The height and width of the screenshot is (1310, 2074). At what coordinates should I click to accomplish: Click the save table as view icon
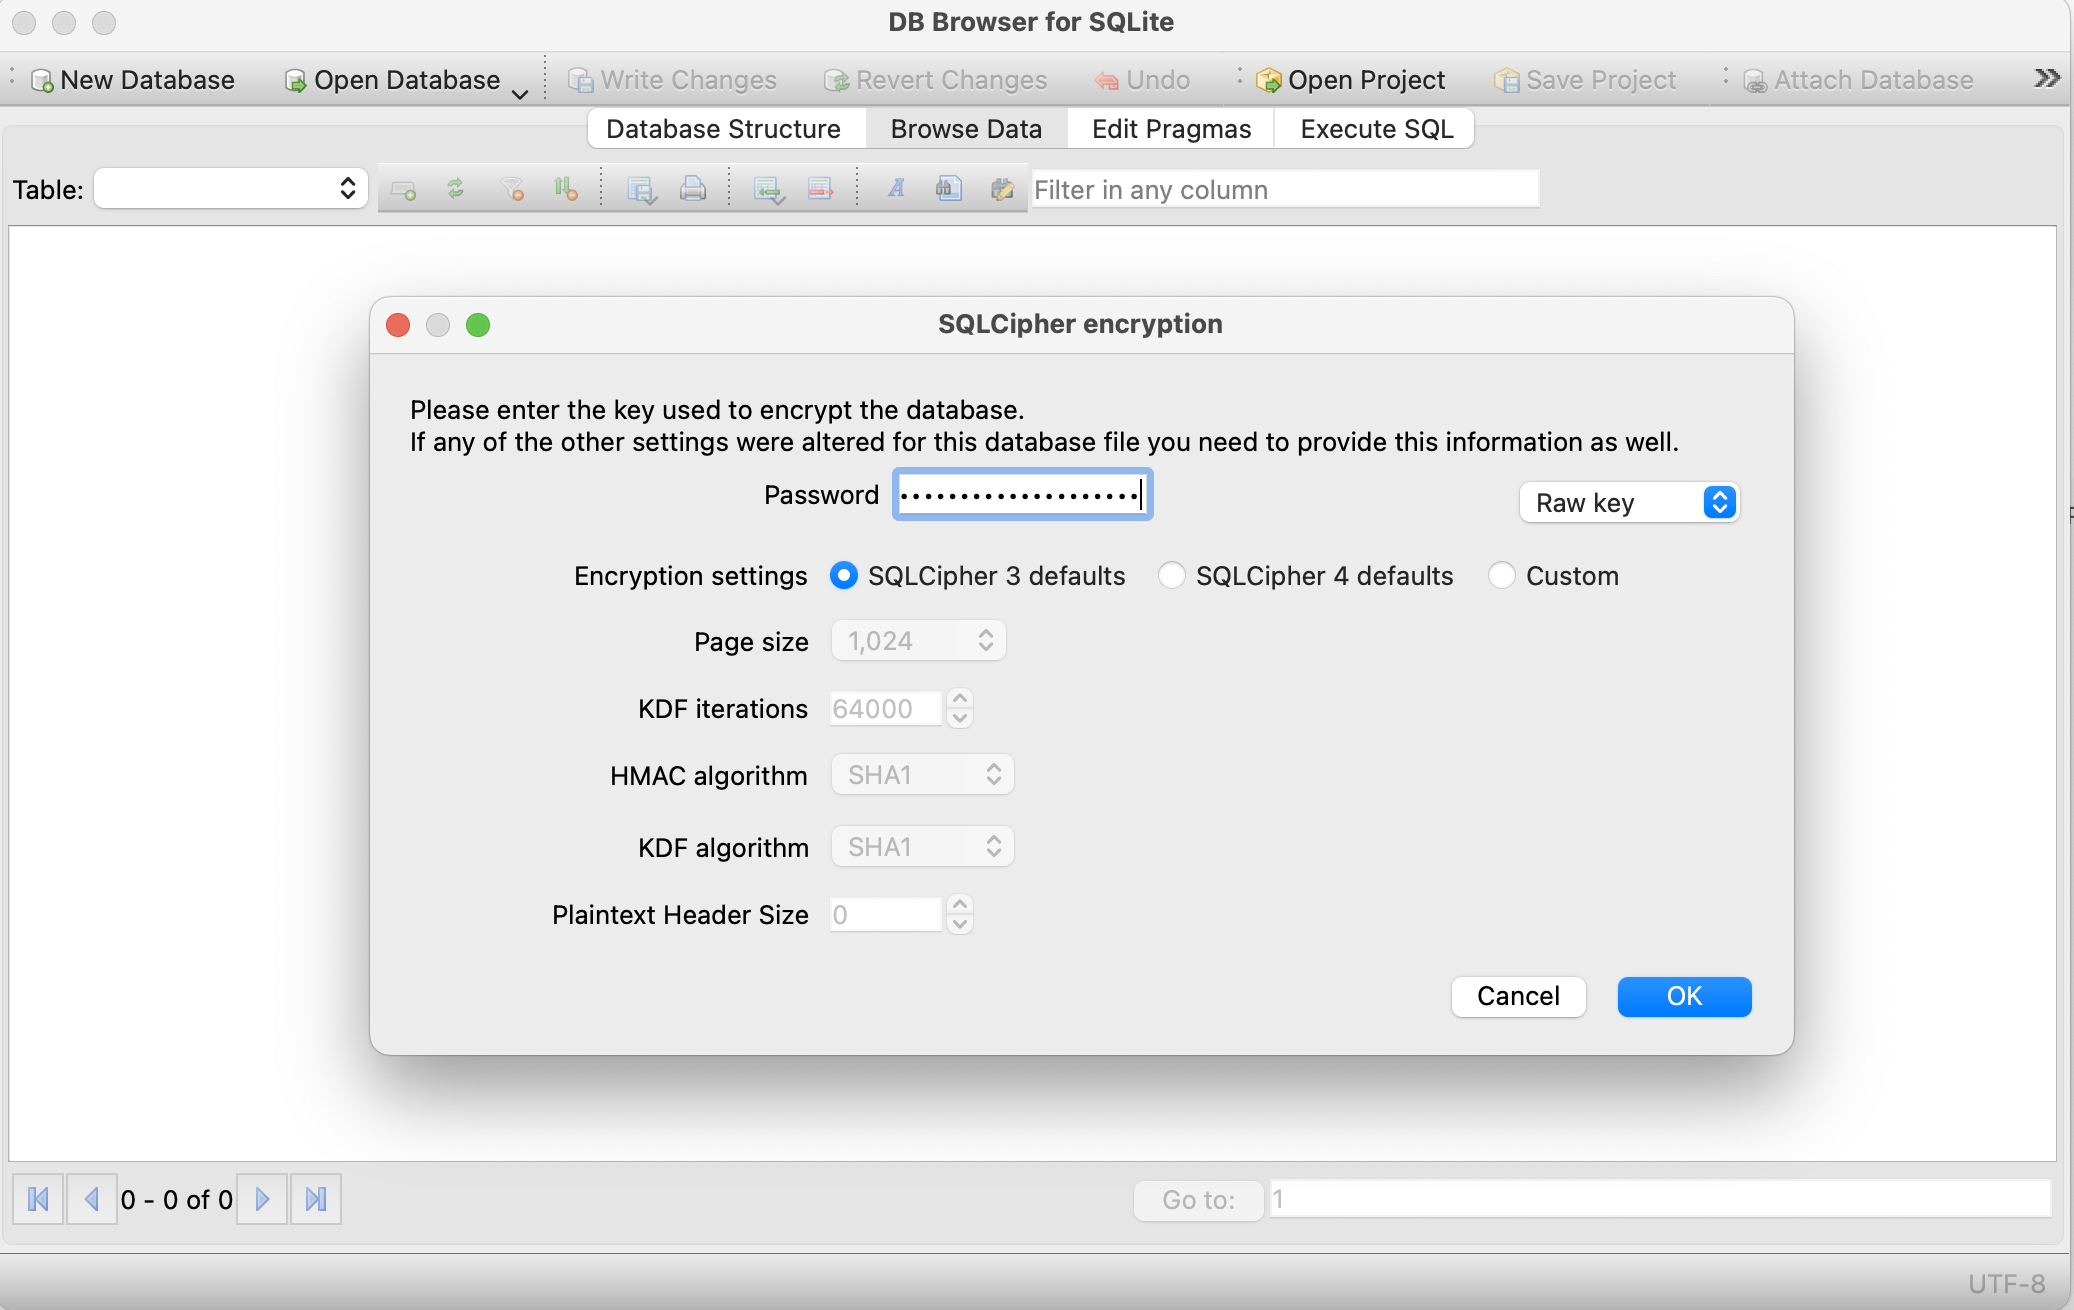[641, 189]
